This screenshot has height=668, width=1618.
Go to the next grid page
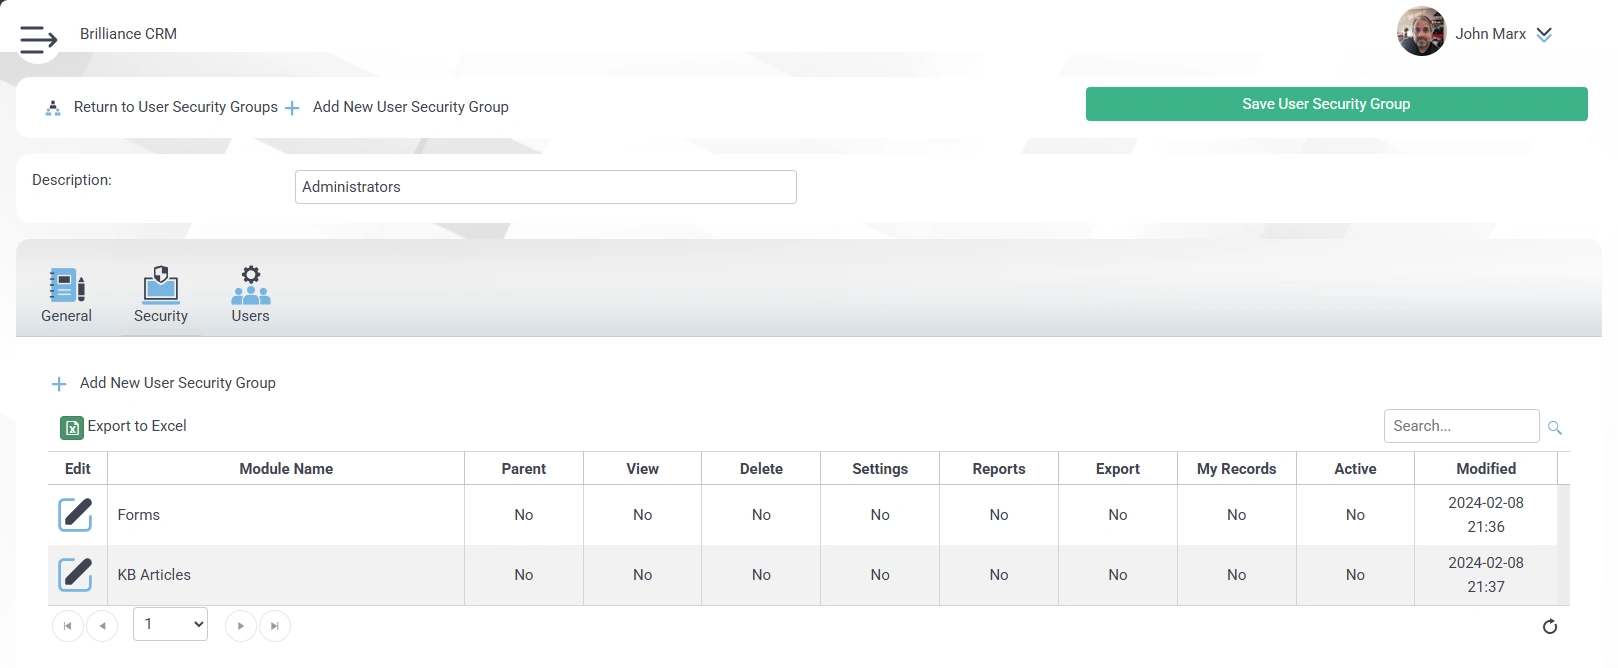[x=240, y=626]
